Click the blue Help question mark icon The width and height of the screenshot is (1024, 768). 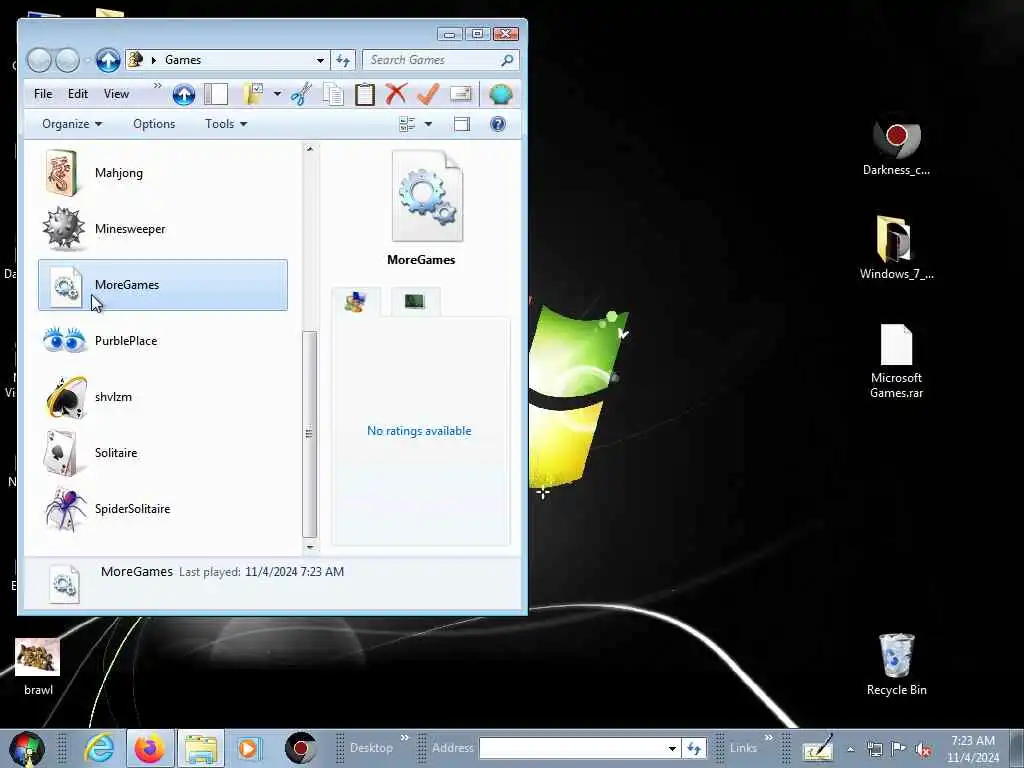click(x=498, y=124)
